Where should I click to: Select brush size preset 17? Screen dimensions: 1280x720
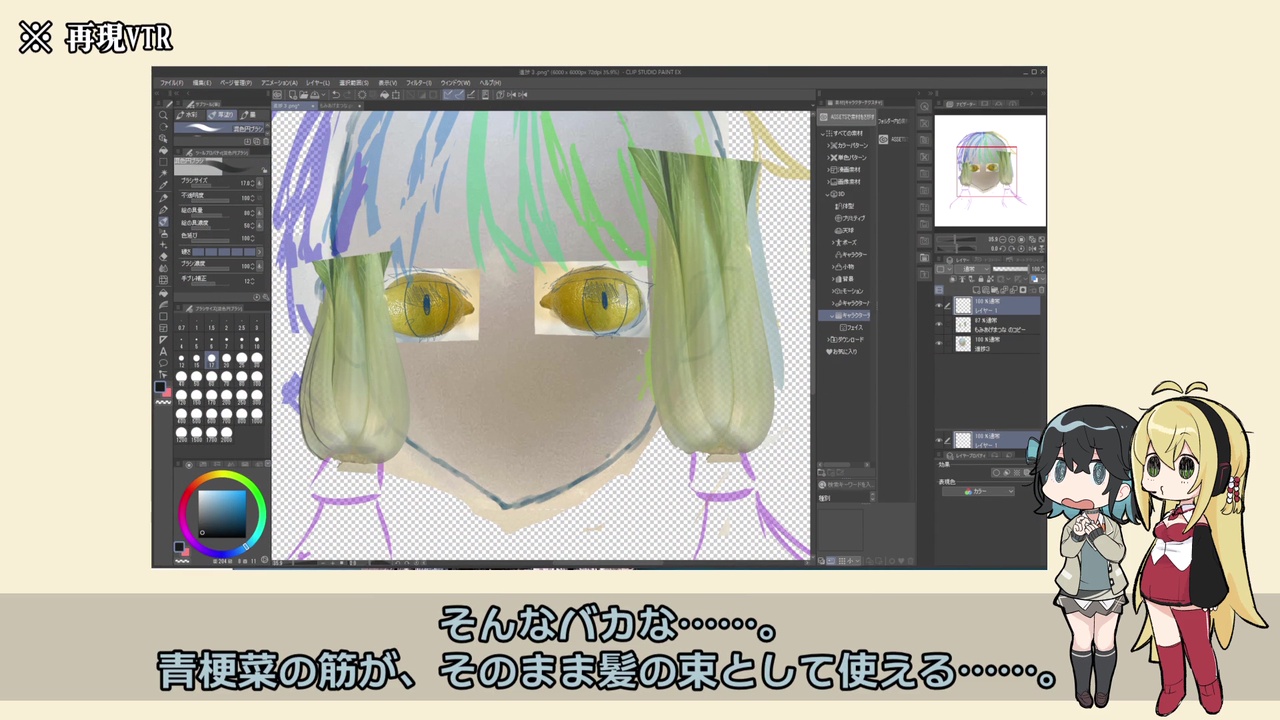212,359
